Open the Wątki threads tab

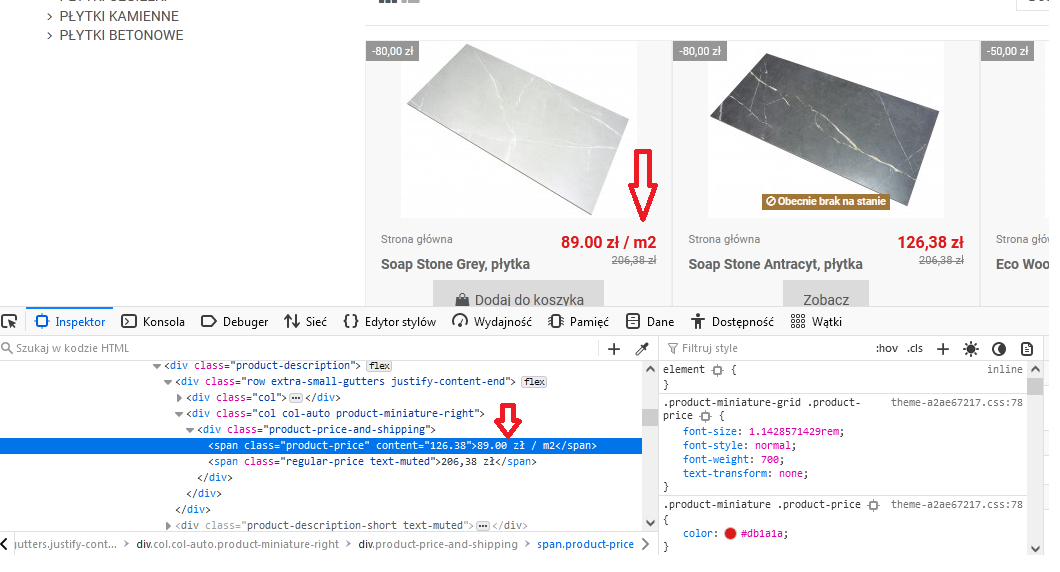[816, 322]
